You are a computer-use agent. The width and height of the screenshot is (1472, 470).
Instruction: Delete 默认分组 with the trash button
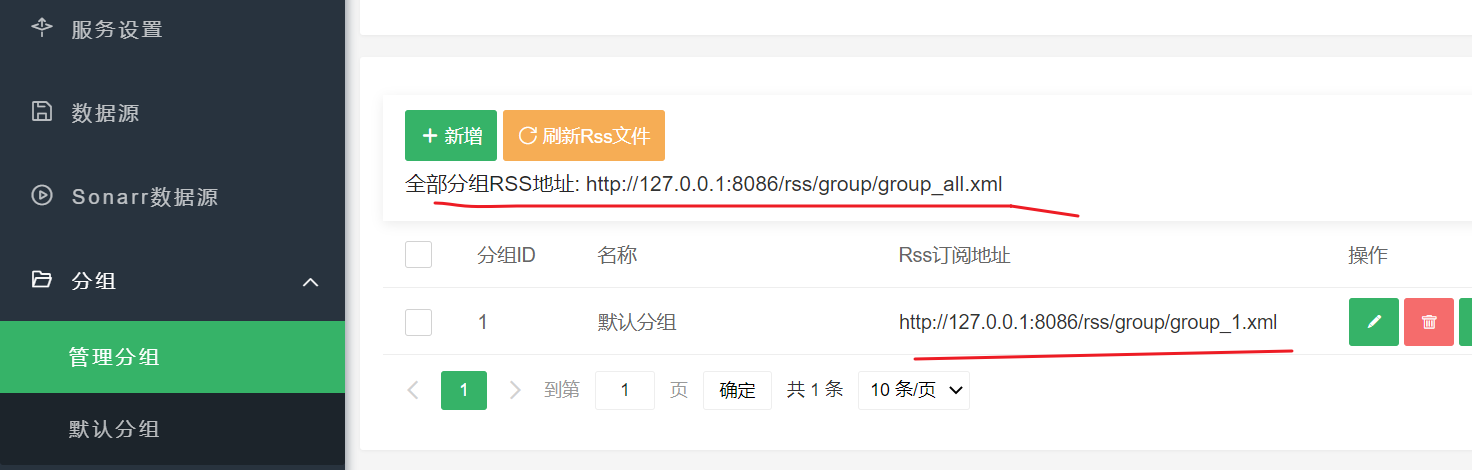tap(1429, 322)
